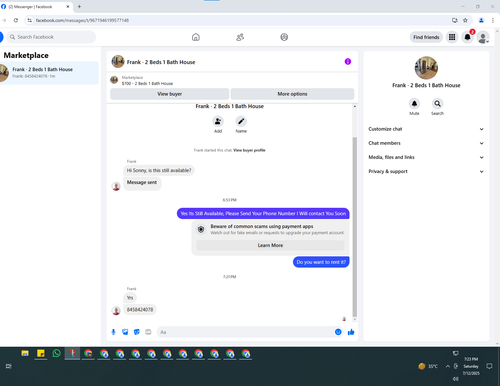Select the Frank - 2 Beds 1 Bath House conversation
Screen dimensions: 500x386
coord(49,73)
